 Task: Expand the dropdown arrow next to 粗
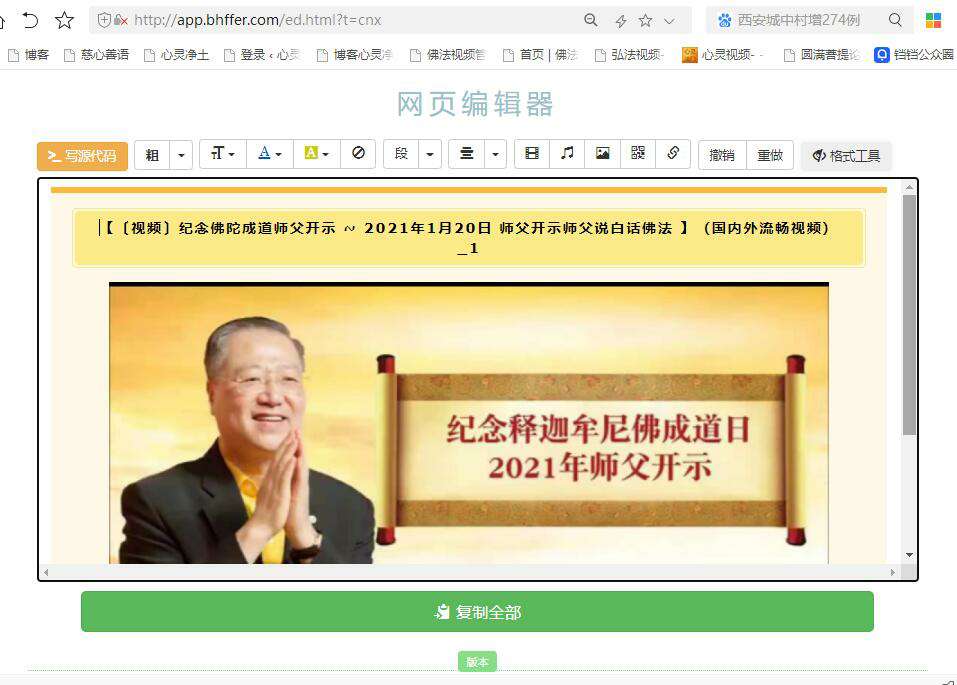(x=181, y=155)
